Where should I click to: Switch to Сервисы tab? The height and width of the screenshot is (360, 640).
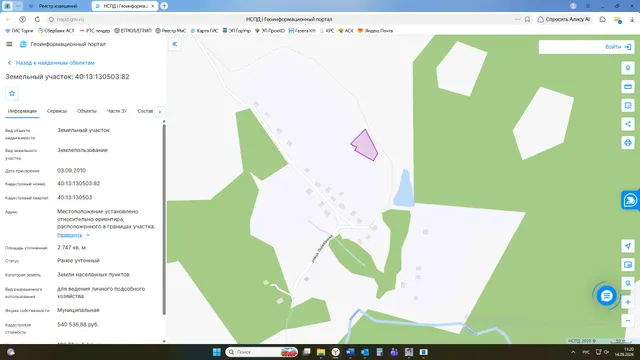click(x=57, y=111)
